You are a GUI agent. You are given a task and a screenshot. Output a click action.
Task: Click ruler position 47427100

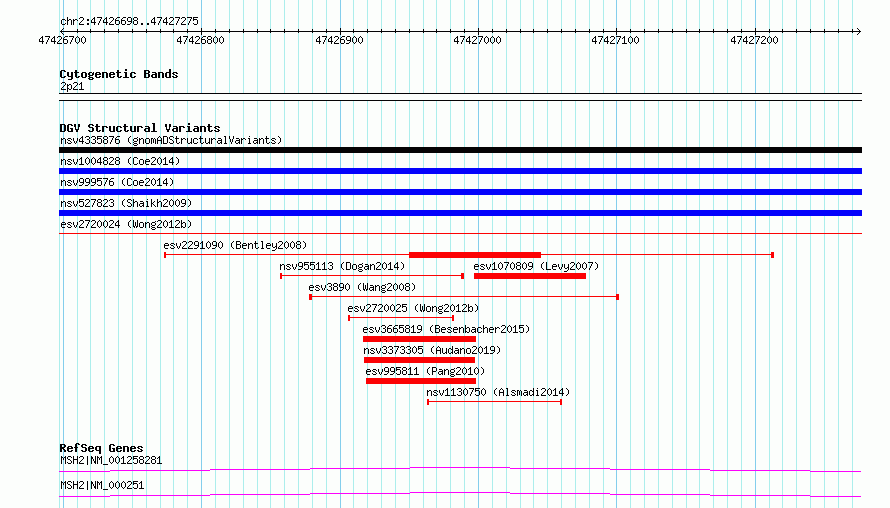click(615, 40)
